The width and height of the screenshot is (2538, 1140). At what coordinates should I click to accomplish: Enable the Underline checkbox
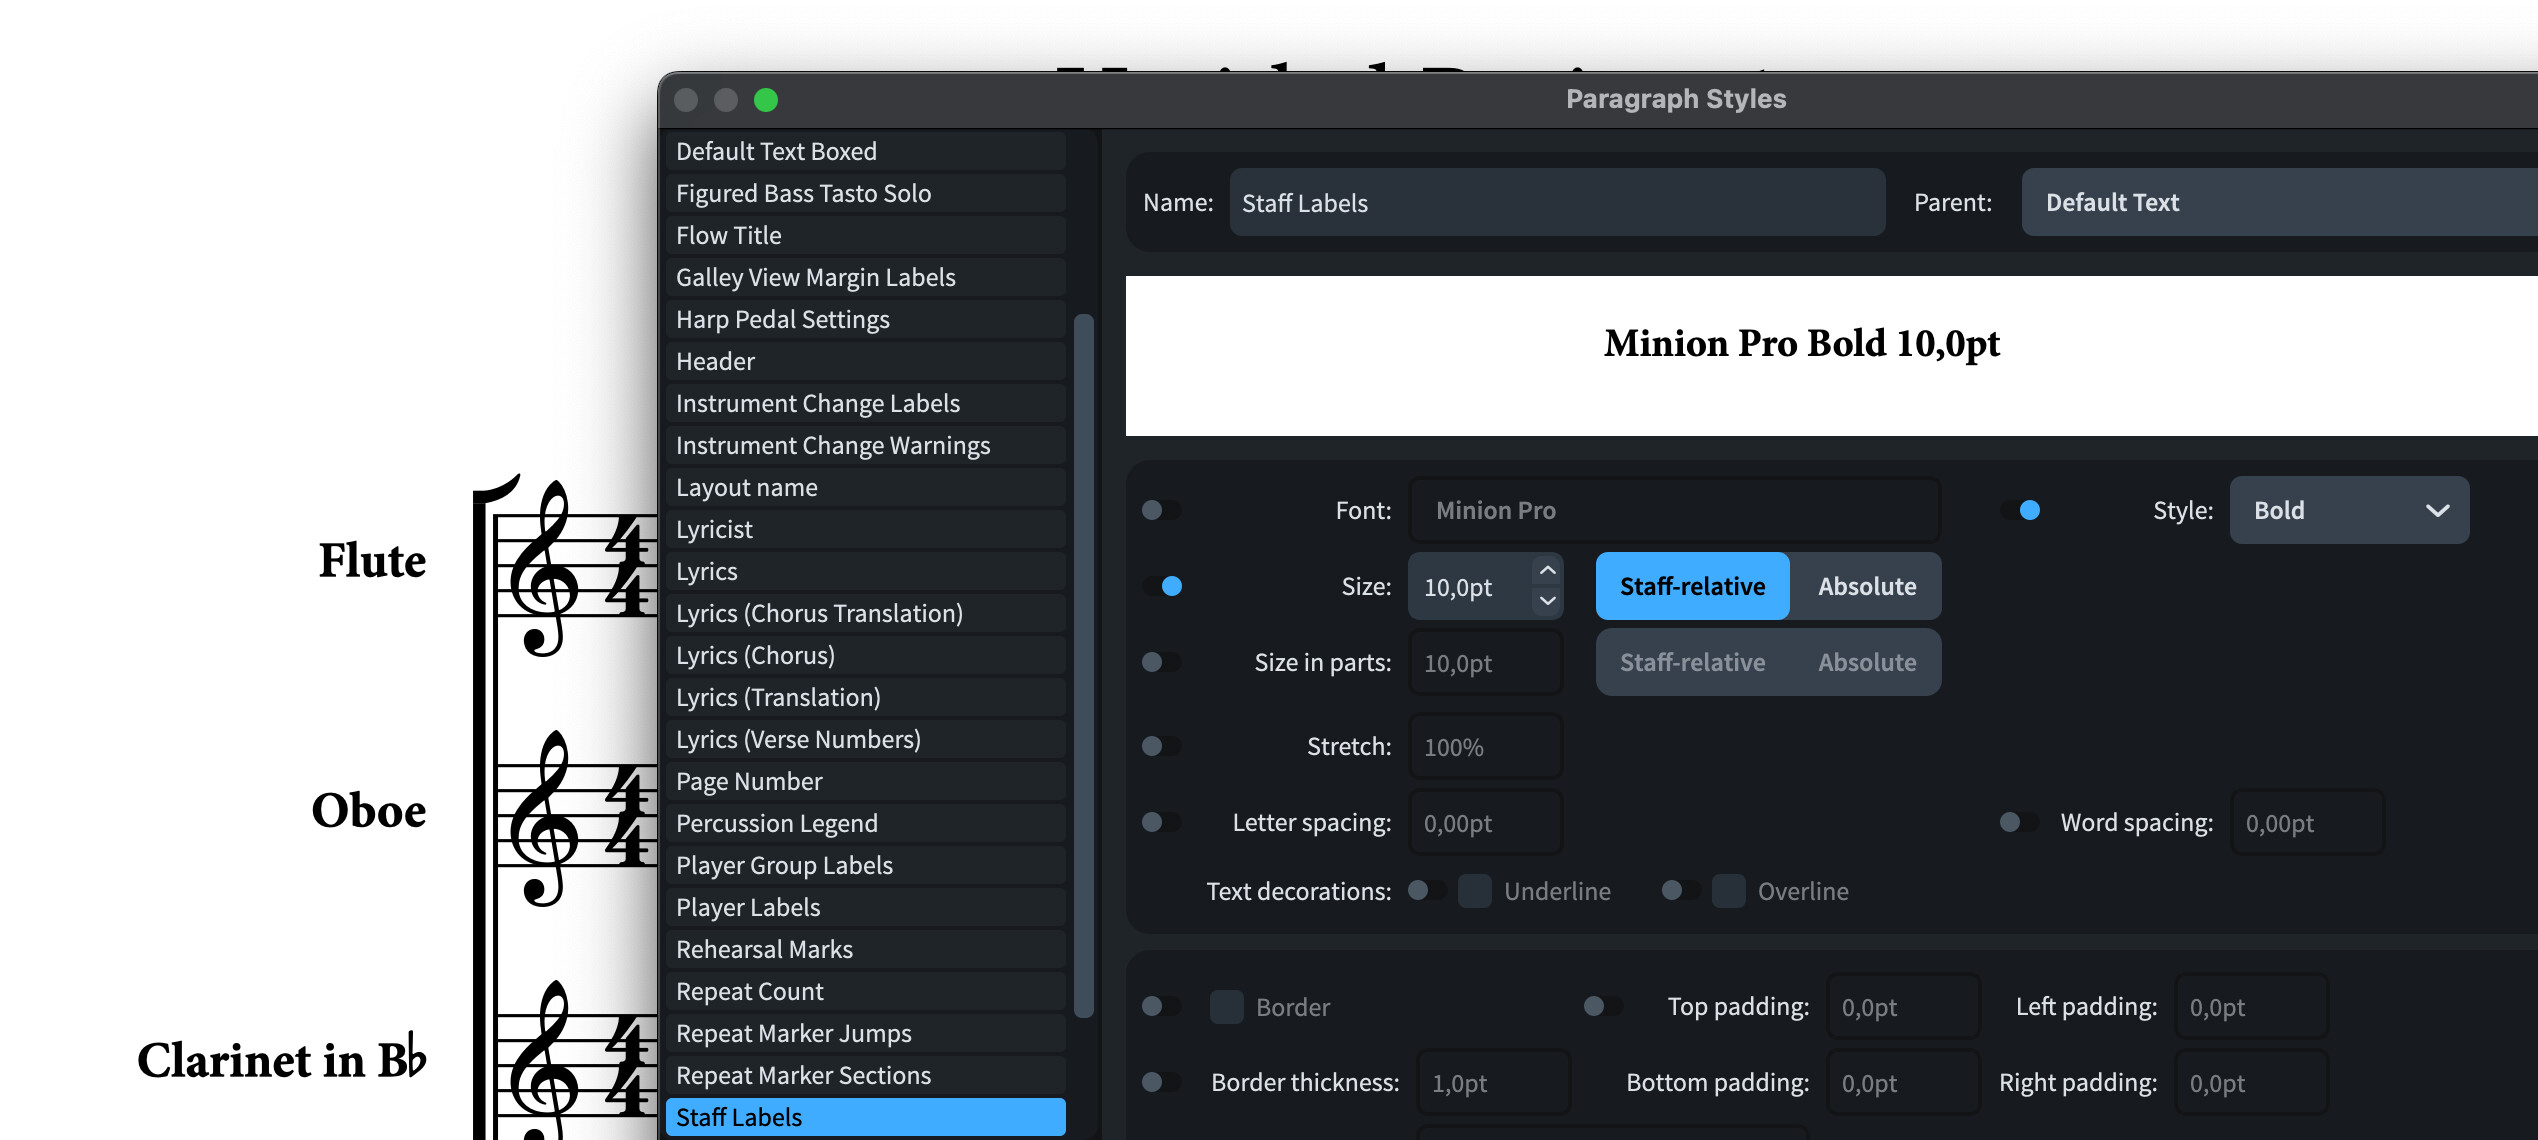pos(1474,891)
